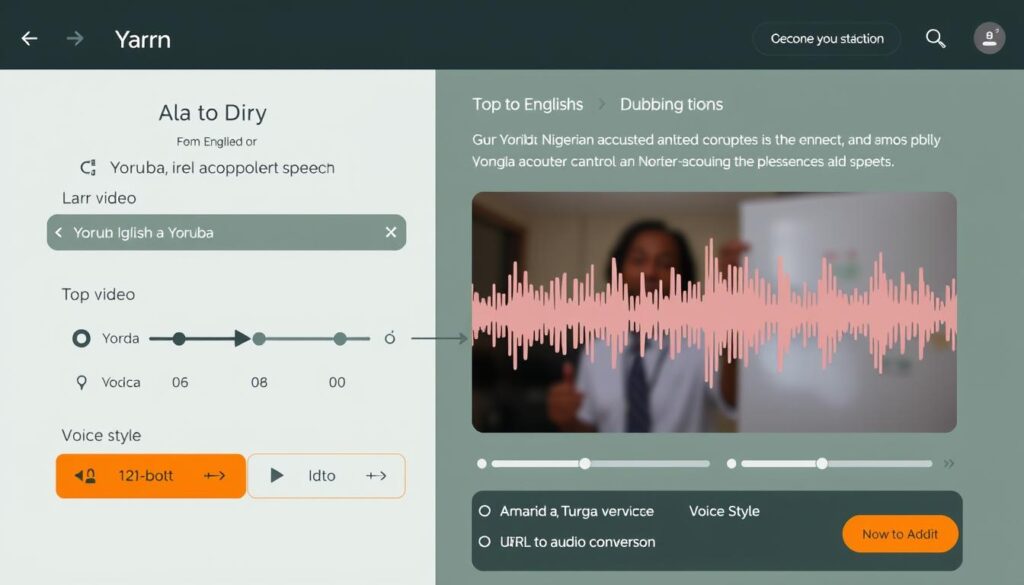Expand the chevron on the Yorub Iglish a Yoruba field

click(58, 232)
